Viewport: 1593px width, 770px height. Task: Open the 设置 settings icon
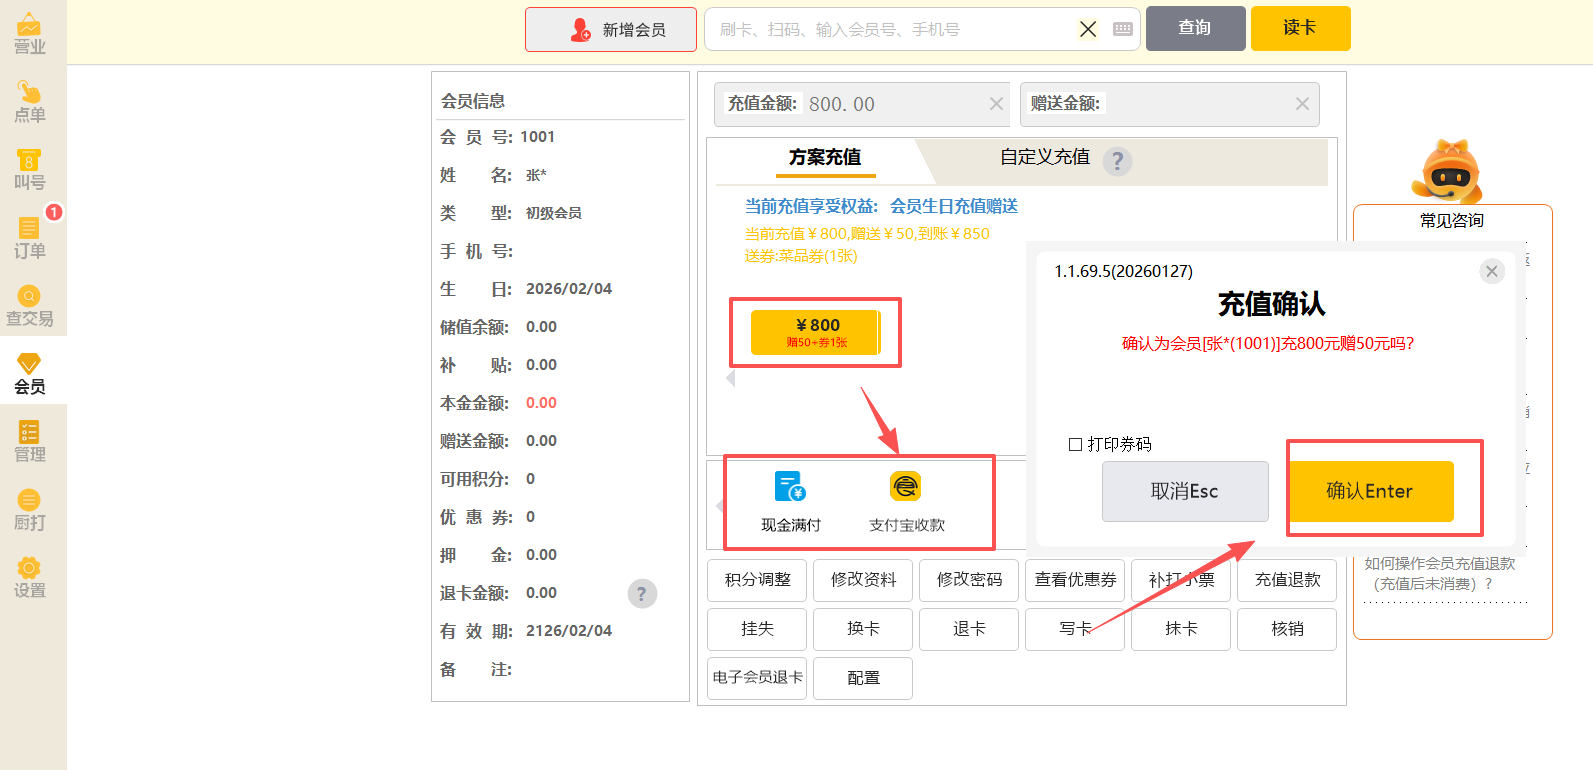[30, 578]
